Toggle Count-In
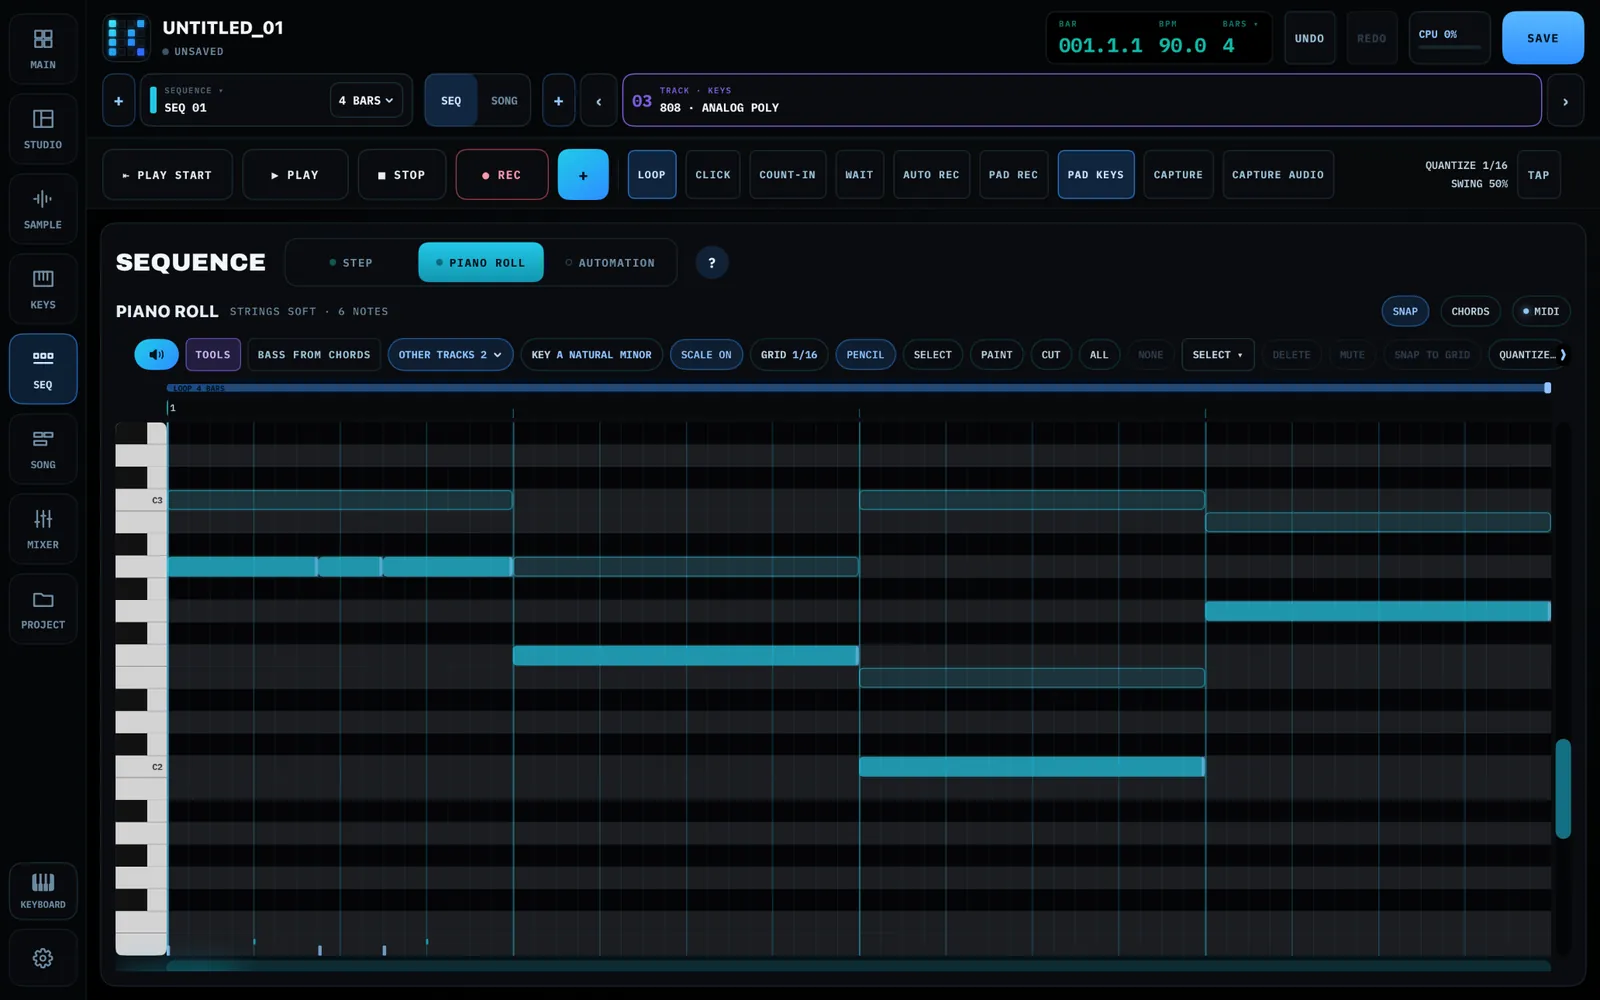This screenshot has height=1000, width=1600. [788, 175]
